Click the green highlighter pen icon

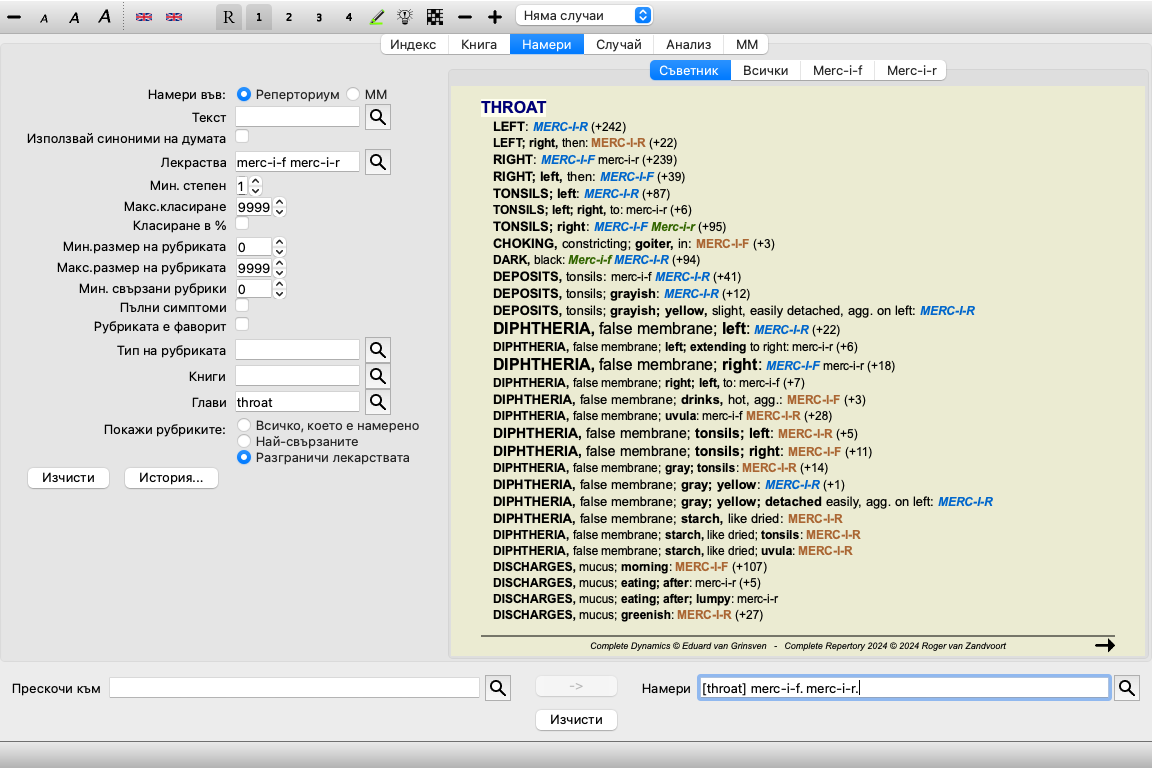coord(377,17)
